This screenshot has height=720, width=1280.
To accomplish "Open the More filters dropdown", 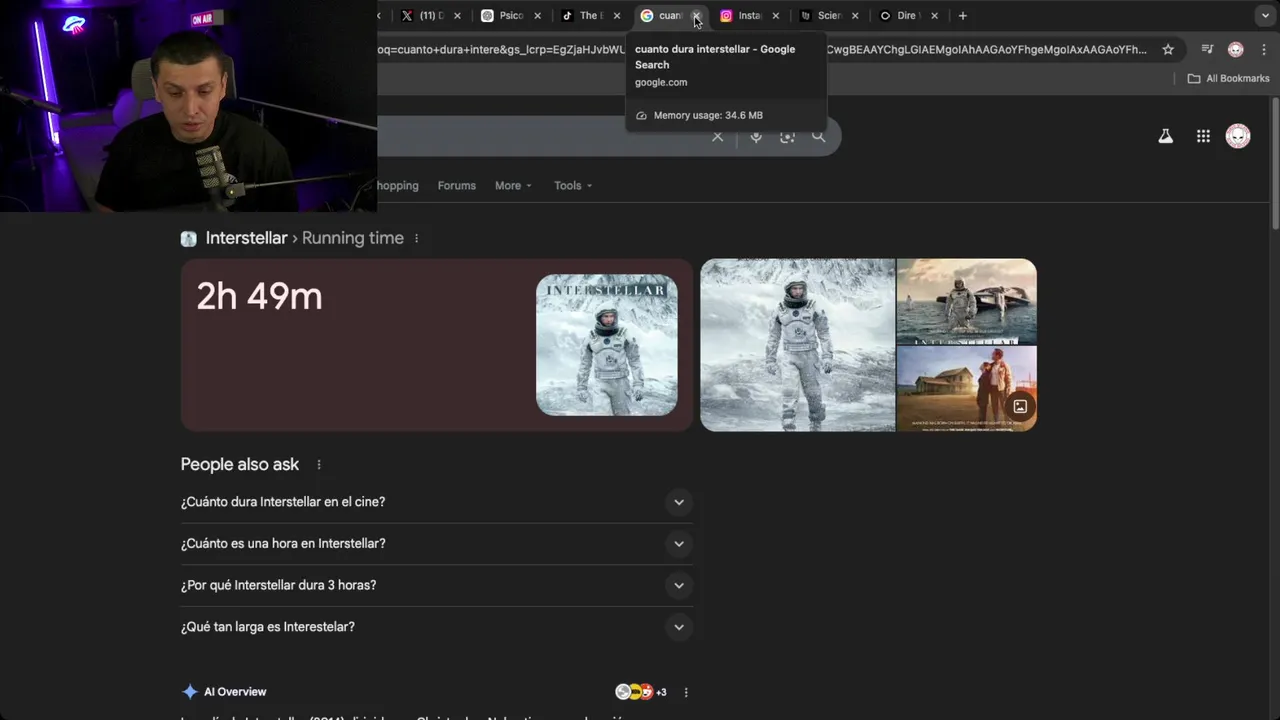I will coord(513,185).
